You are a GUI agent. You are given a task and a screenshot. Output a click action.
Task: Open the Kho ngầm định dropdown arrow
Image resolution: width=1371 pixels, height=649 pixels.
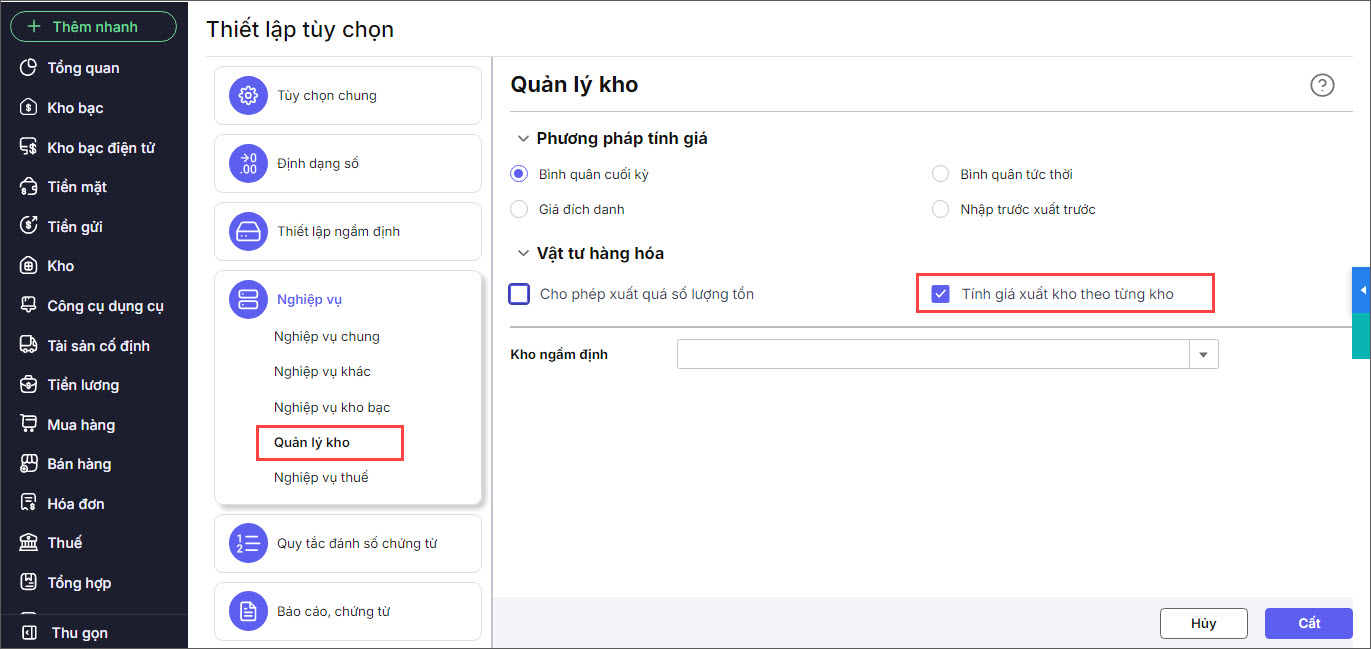point(1203,354)
